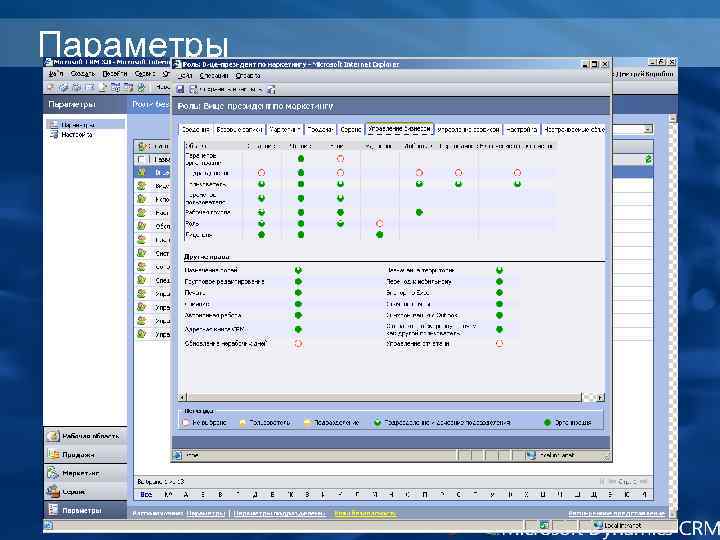Toggle Запись circle in the Роль row

(x=340, y=224)
